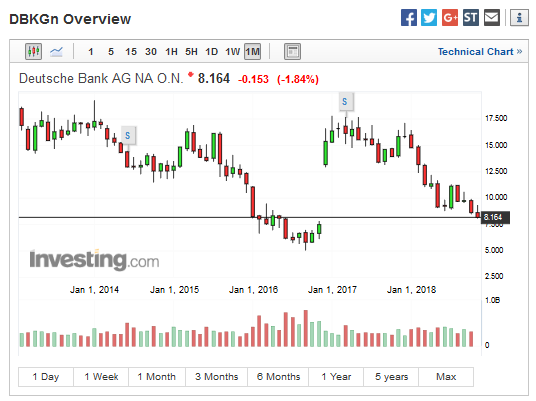Click the 10.000 price axis label

[x=496, y=197]
